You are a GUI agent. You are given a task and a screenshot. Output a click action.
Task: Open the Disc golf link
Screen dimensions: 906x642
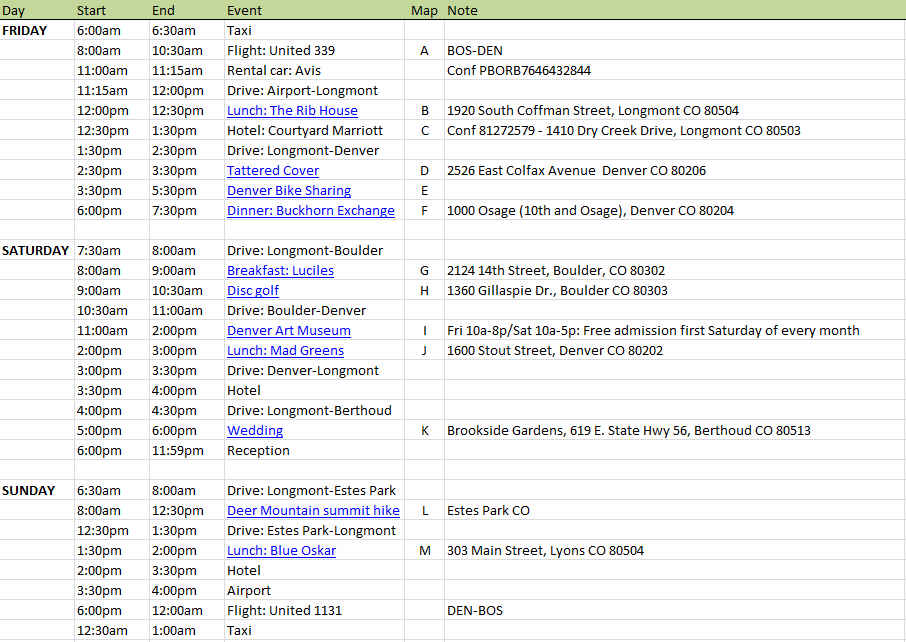coord(253,291)
